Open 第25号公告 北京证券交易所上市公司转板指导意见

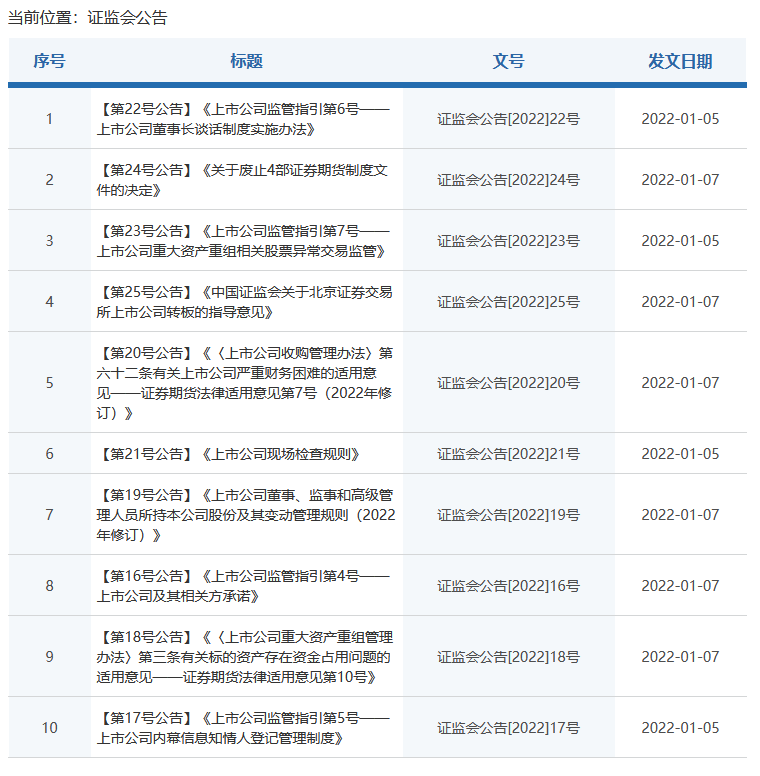coord(244,302)
